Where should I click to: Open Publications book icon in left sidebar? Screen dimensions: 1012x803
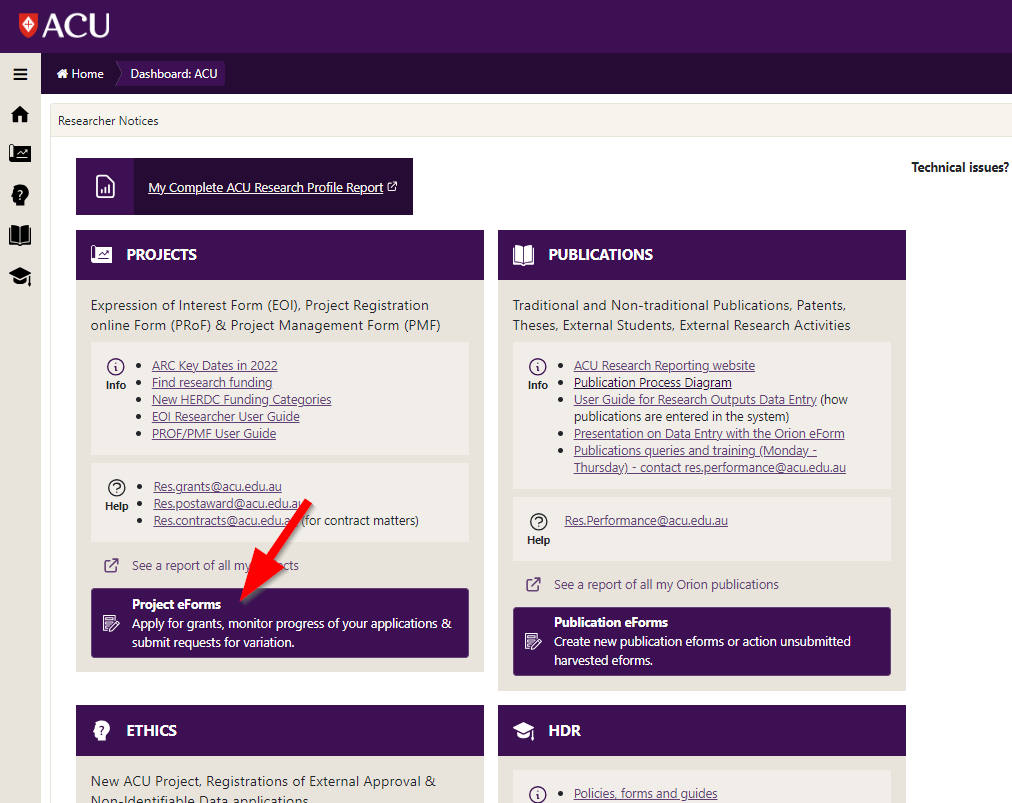click(20, 236)
